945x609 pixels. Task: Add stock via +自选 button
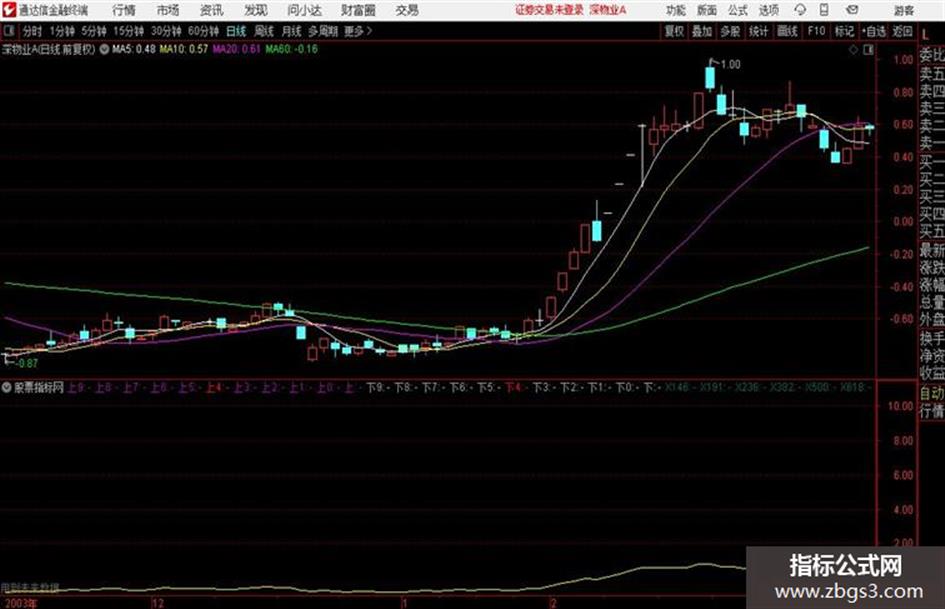tap(874, 31)
